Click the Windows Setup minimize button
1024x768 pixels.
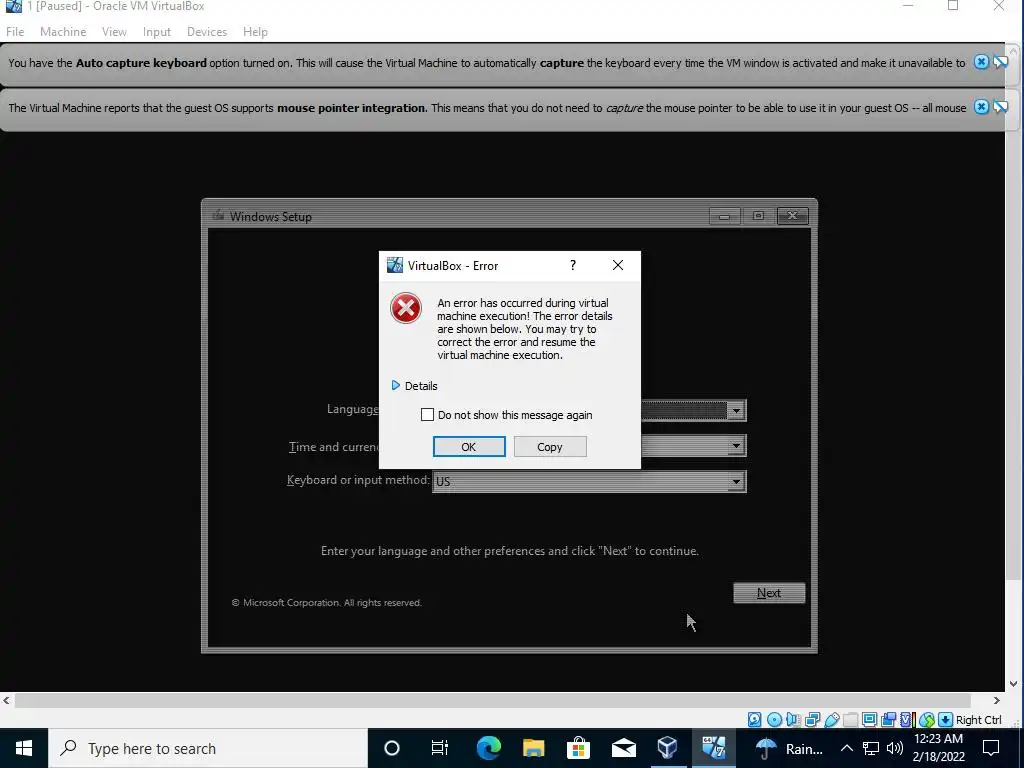click(724, 216)
